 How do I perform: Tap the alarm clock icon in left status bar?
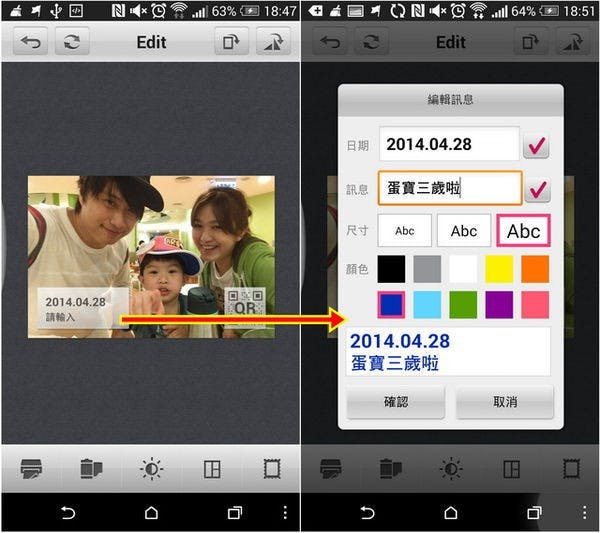pyautogui.click(x=158, y=11)
